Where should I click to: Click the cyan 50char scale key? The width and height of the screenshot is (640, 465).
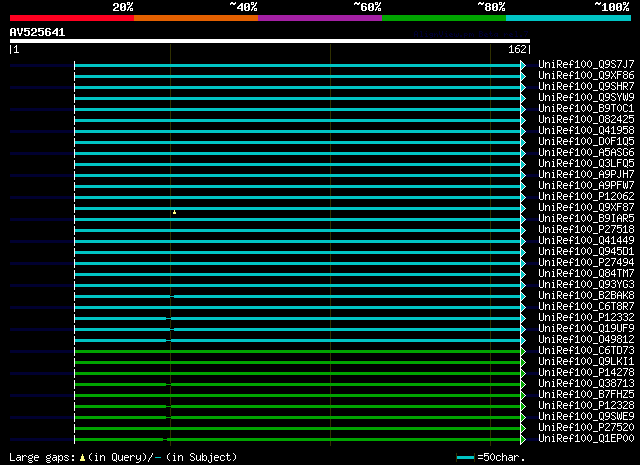(465, 458)
